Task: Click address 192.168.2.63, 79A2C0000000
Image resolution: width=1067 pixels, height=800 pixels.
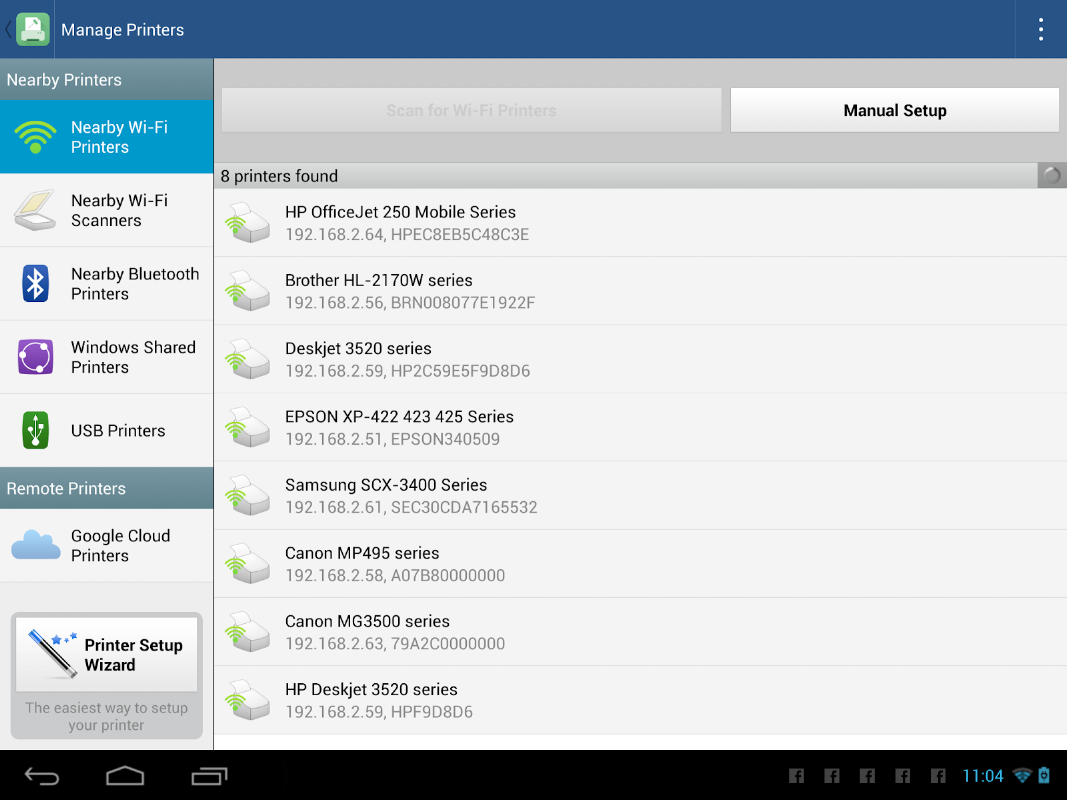Action: pos(395,644)
